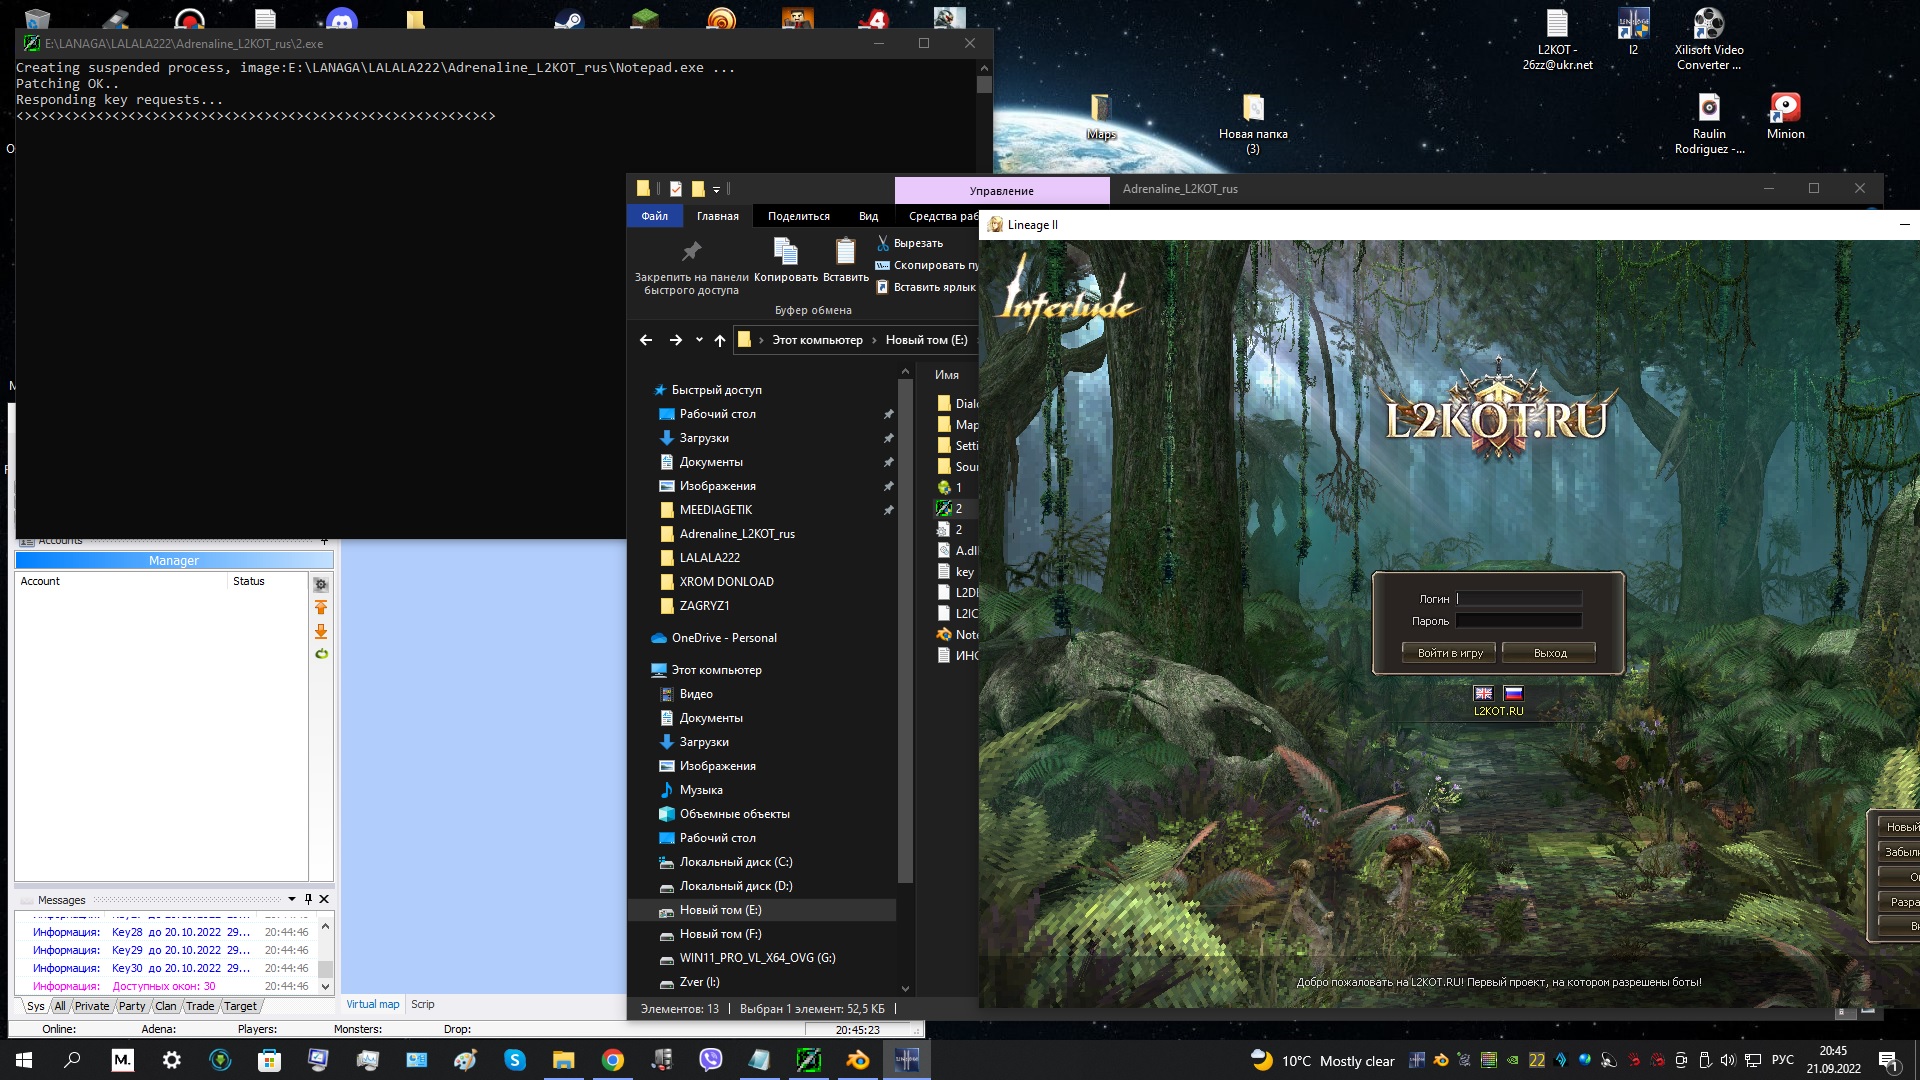Open the Virtual map tab
This screenshot has height=1080, width=1920.
point(373,1004)
